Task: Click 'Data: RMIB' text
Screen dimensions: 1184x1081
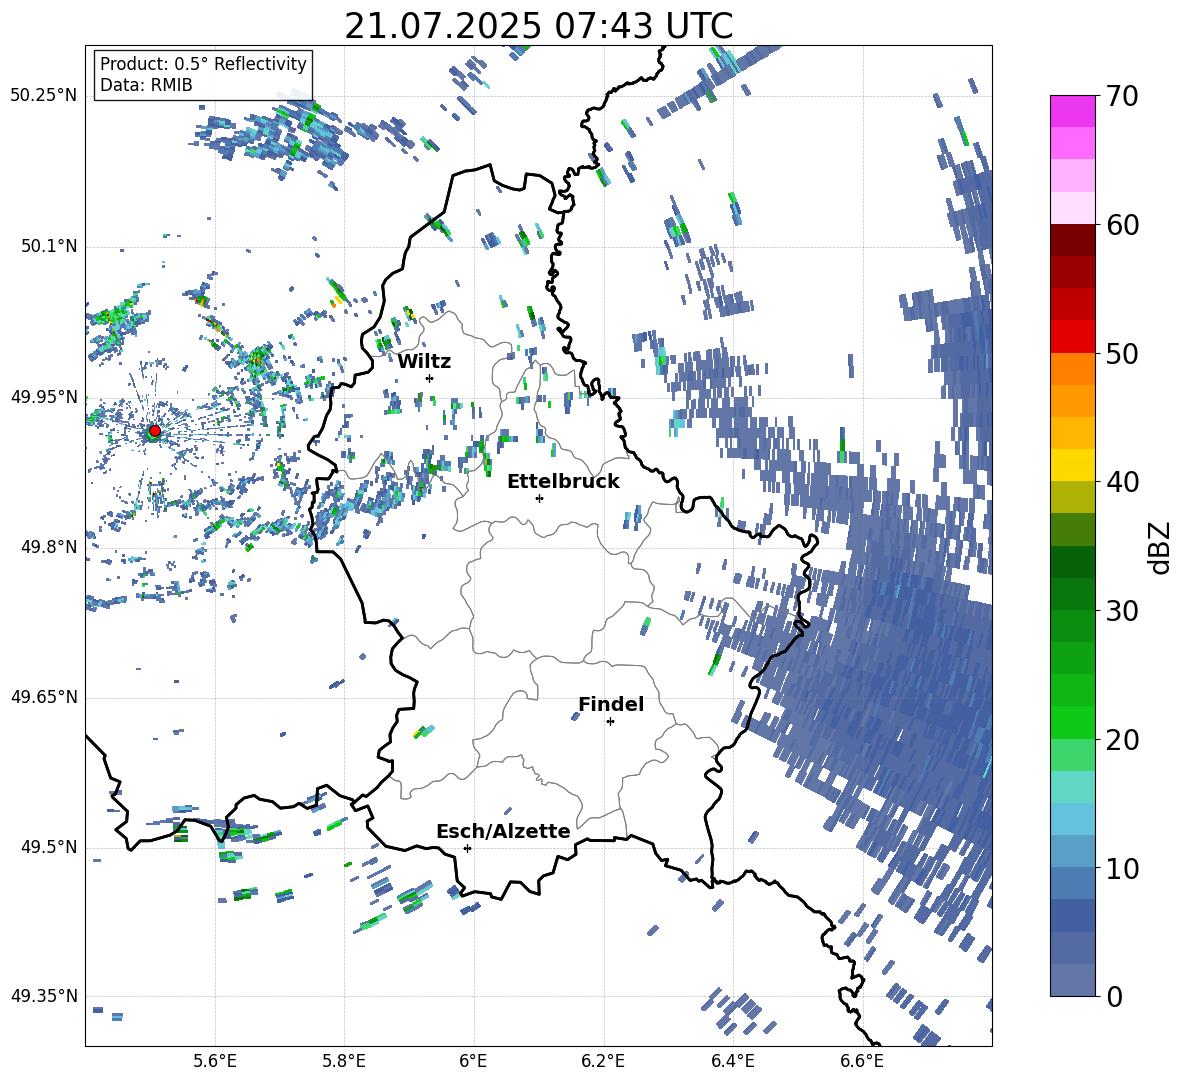Action: coord(146,85)
